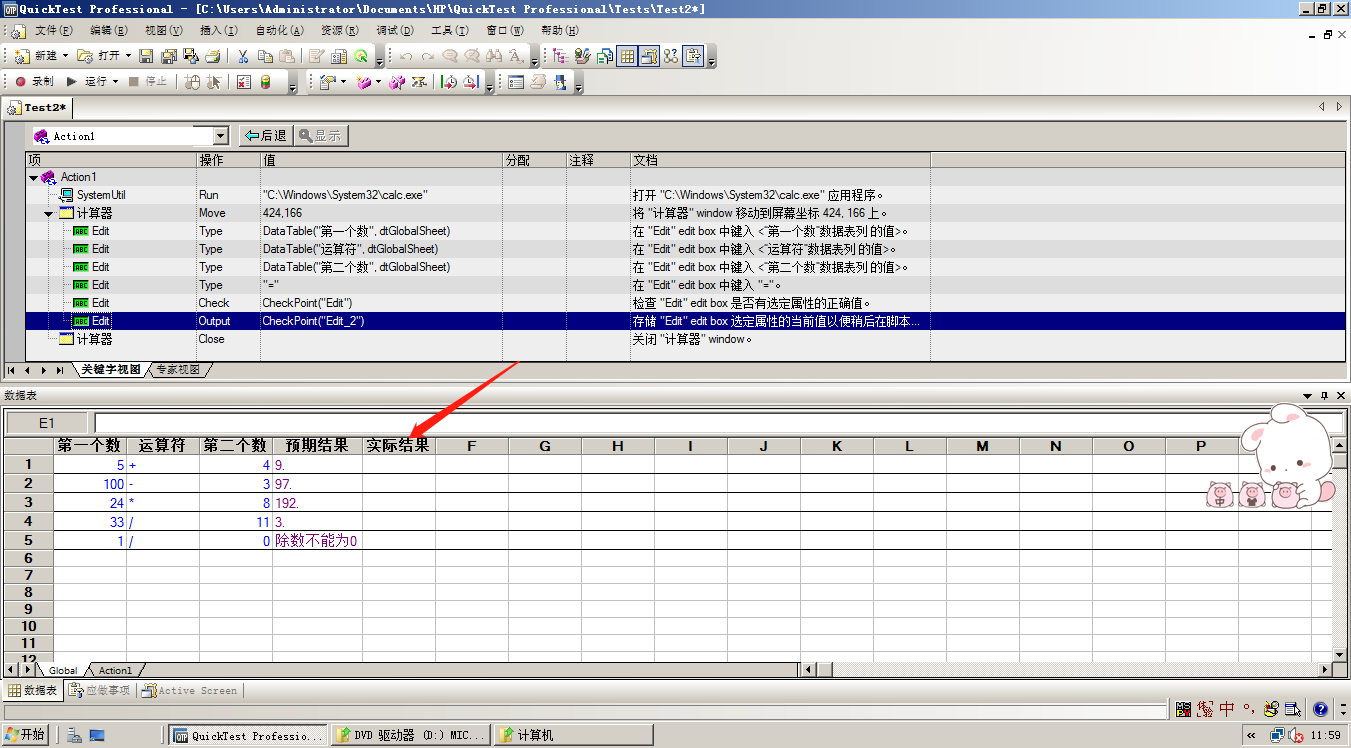Image resolution: width=1351 pixels, height=748 pixels.
Task: Toggle the Active Screen view button in toolbar
Action: [x=649, y=56]
